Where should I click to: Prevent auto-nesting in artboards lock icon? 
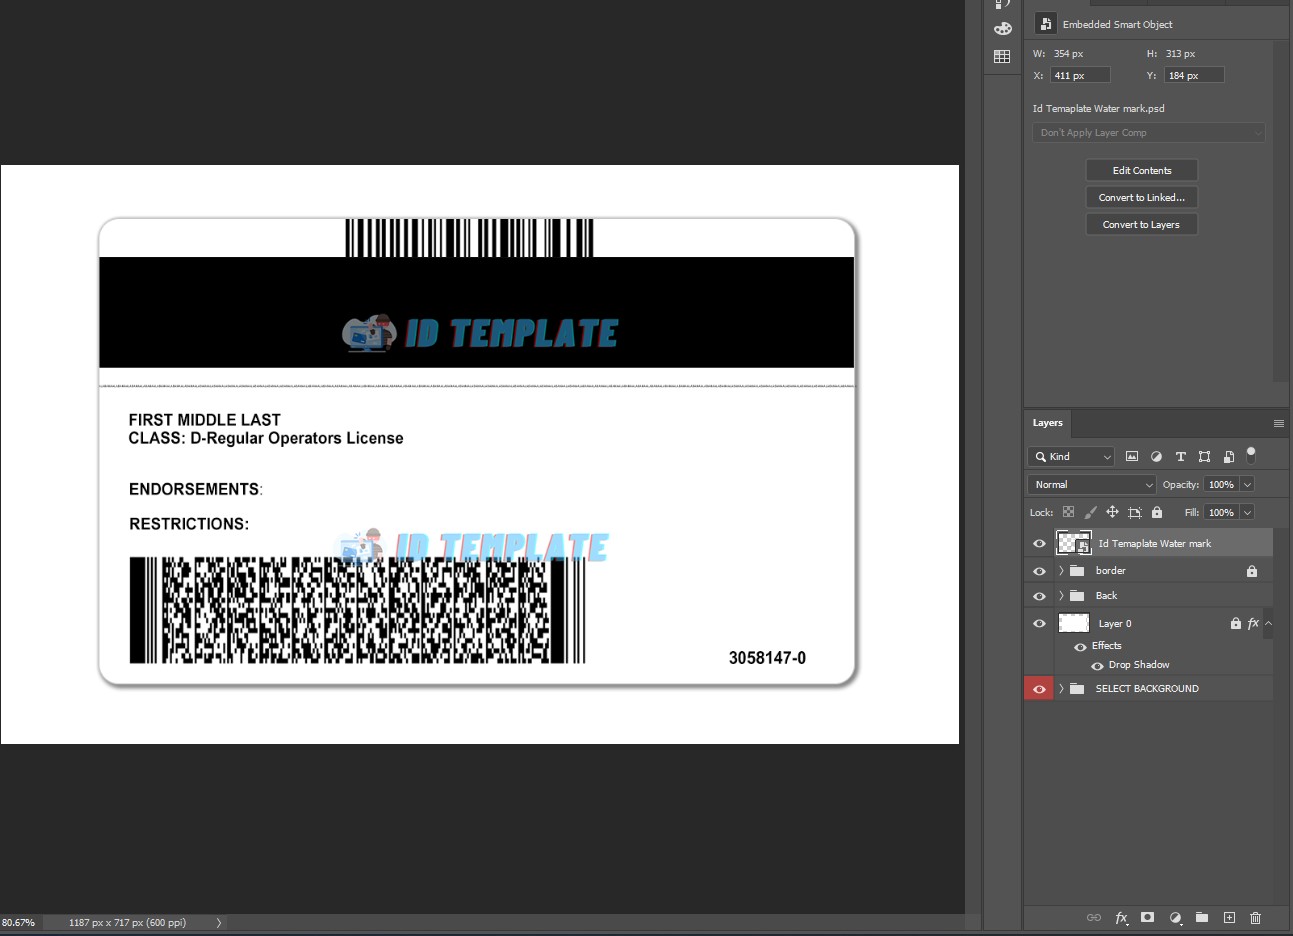pos(1135,512)
